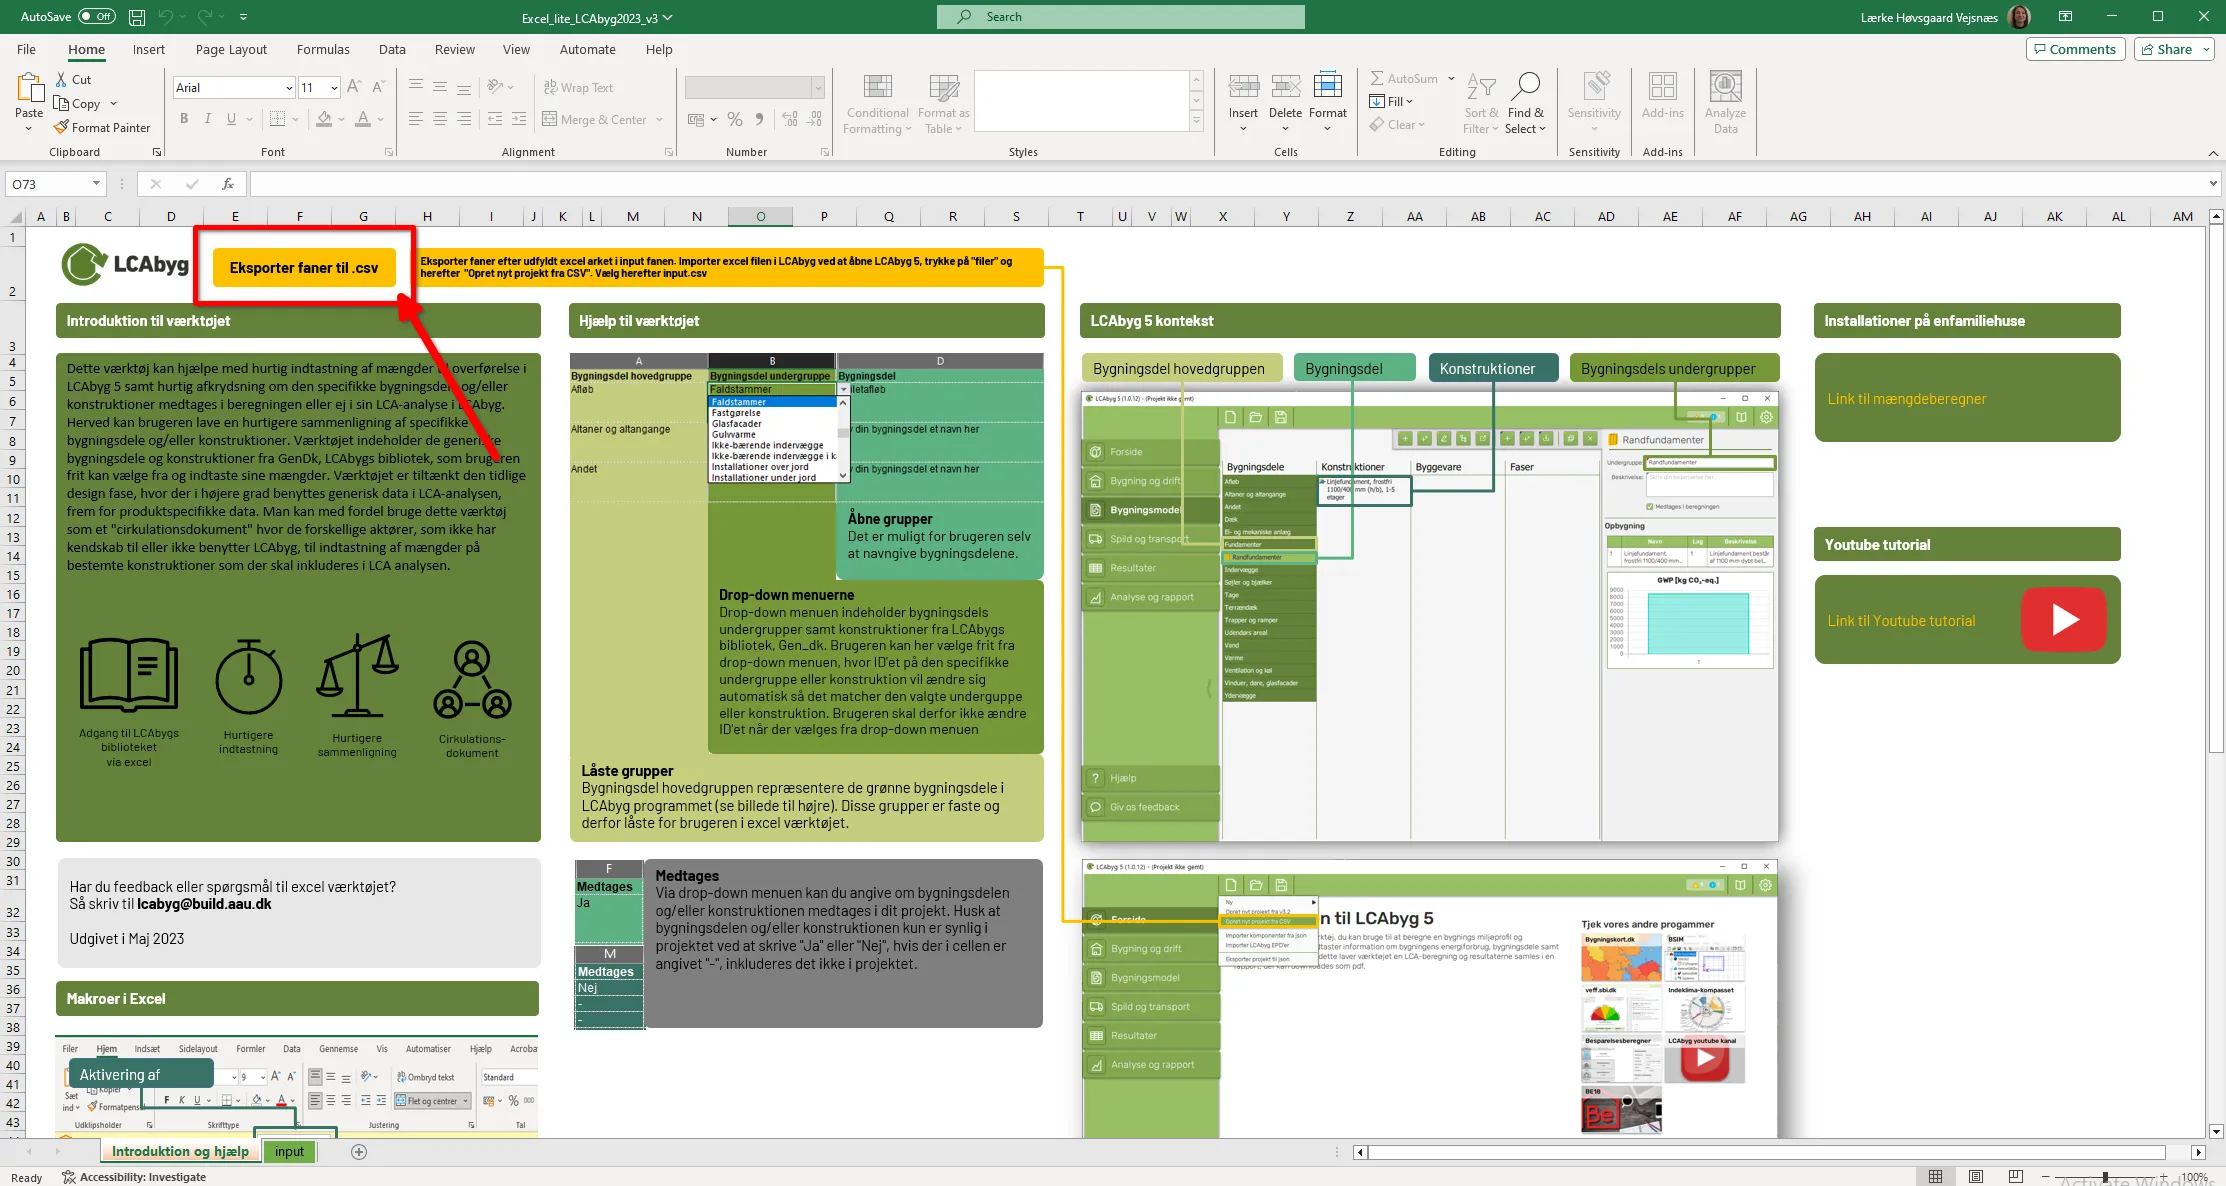Open the Formulas ribbon tab
The width and height of the screenshot is (2226, 1186).
tap(323, 49)
